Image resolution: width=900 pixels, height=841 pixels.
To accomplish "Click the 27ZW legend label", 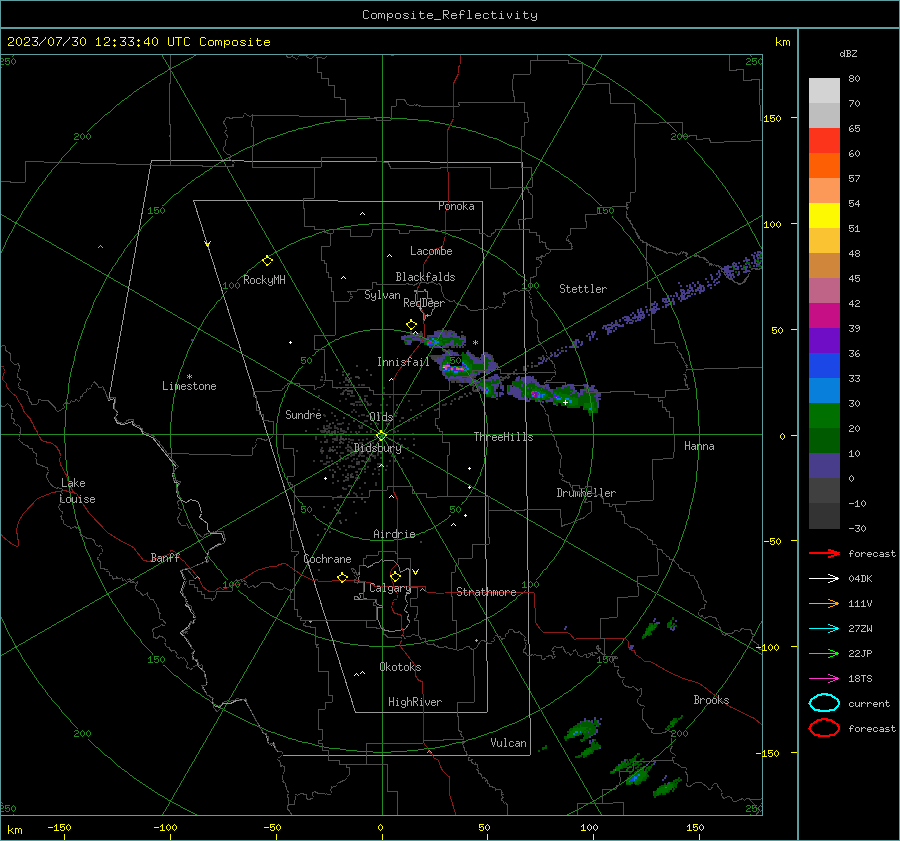I will click(x=860, y=629).
